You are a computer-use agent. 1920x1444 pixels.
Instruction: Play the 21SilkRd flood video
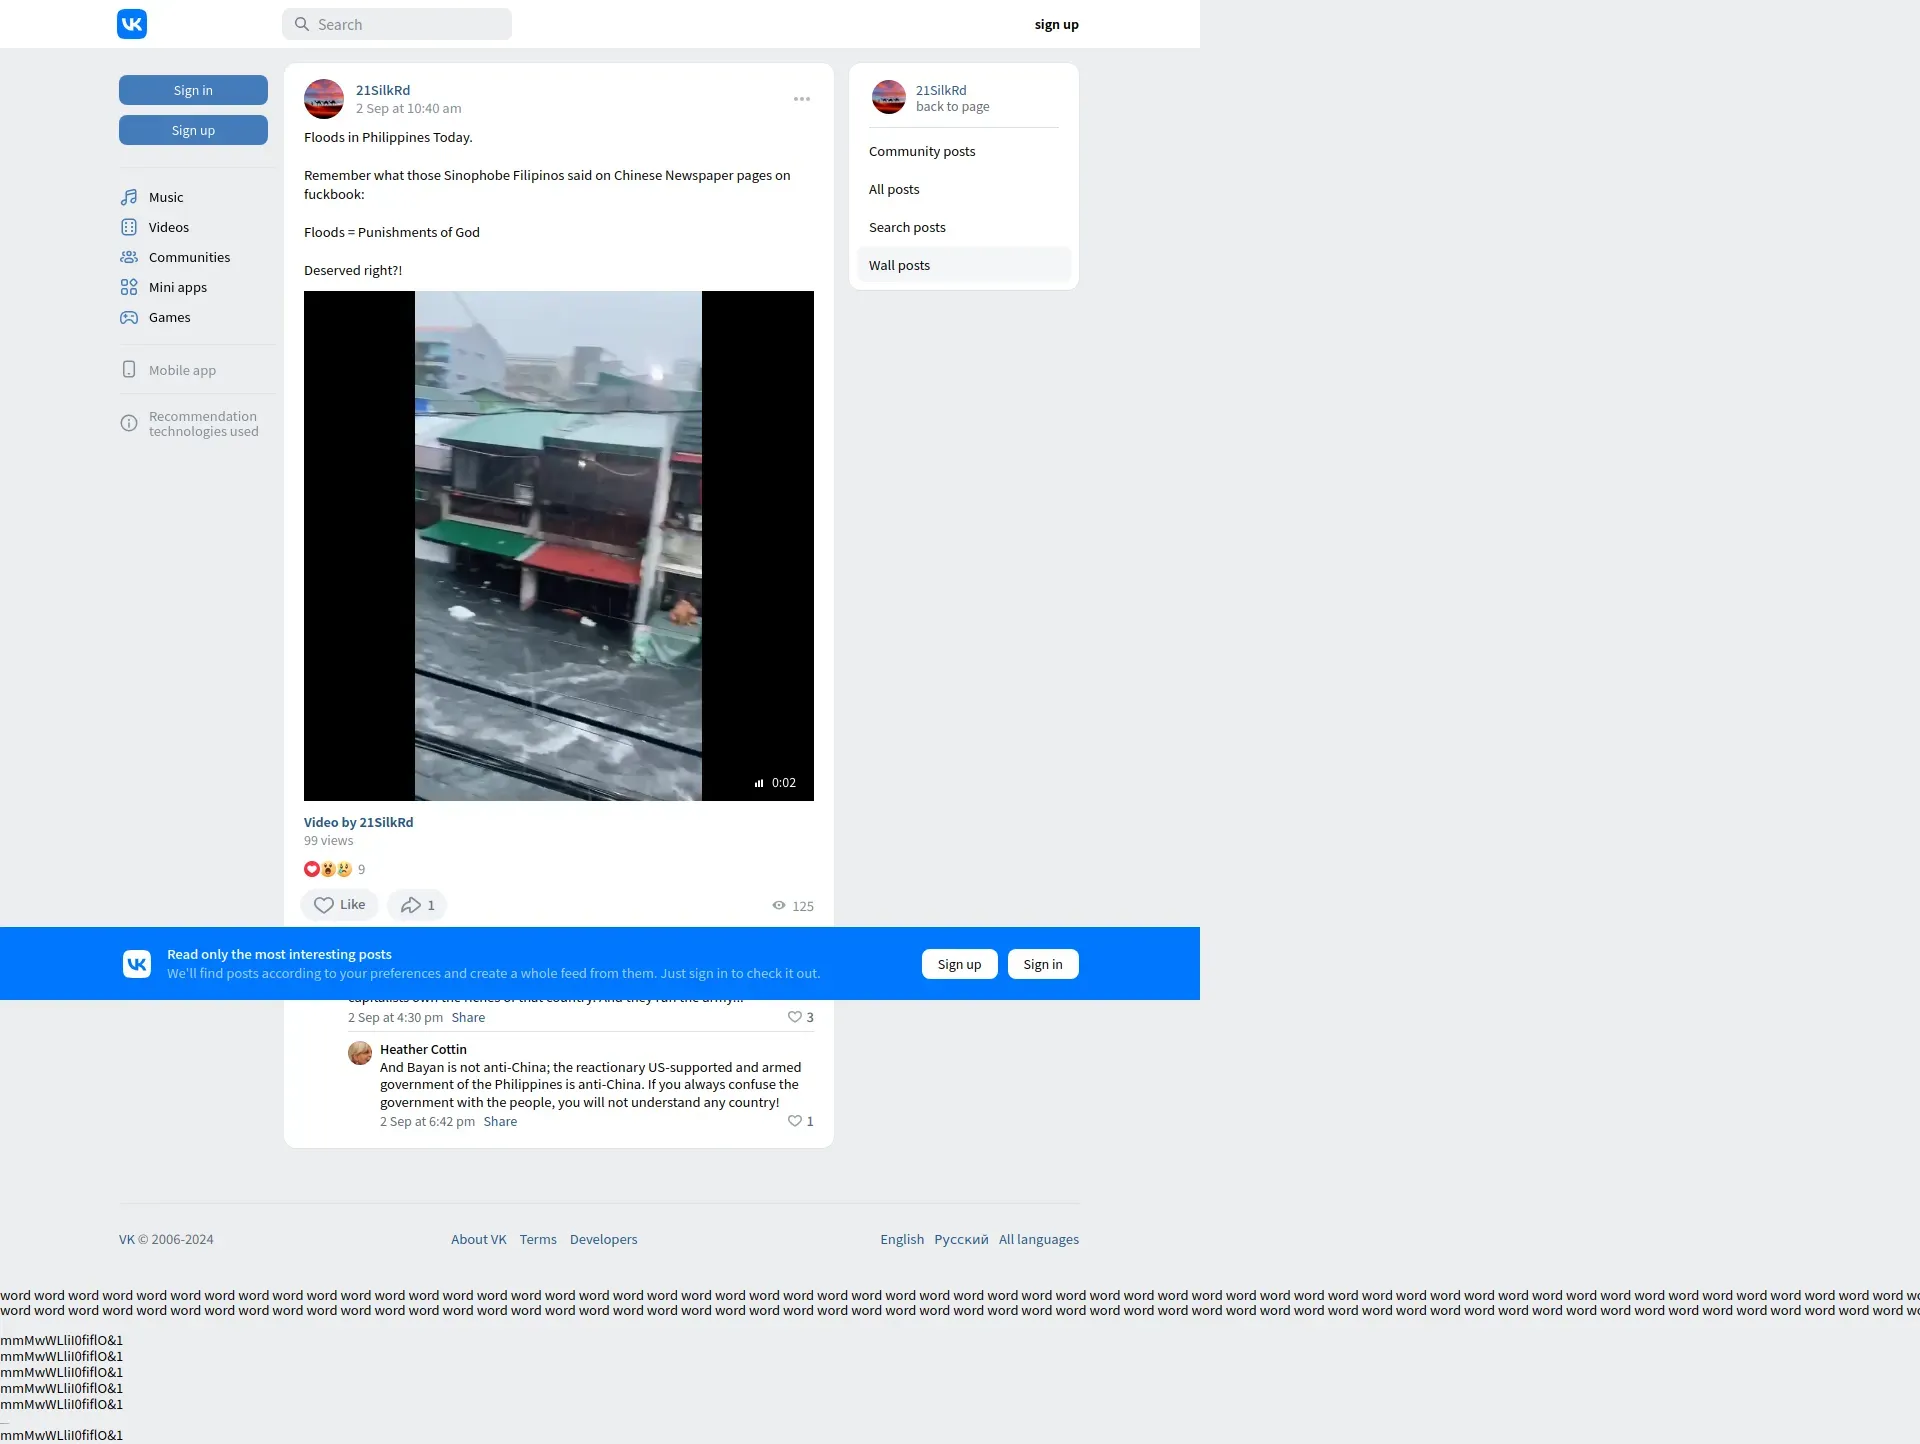(x=558, y=546)
